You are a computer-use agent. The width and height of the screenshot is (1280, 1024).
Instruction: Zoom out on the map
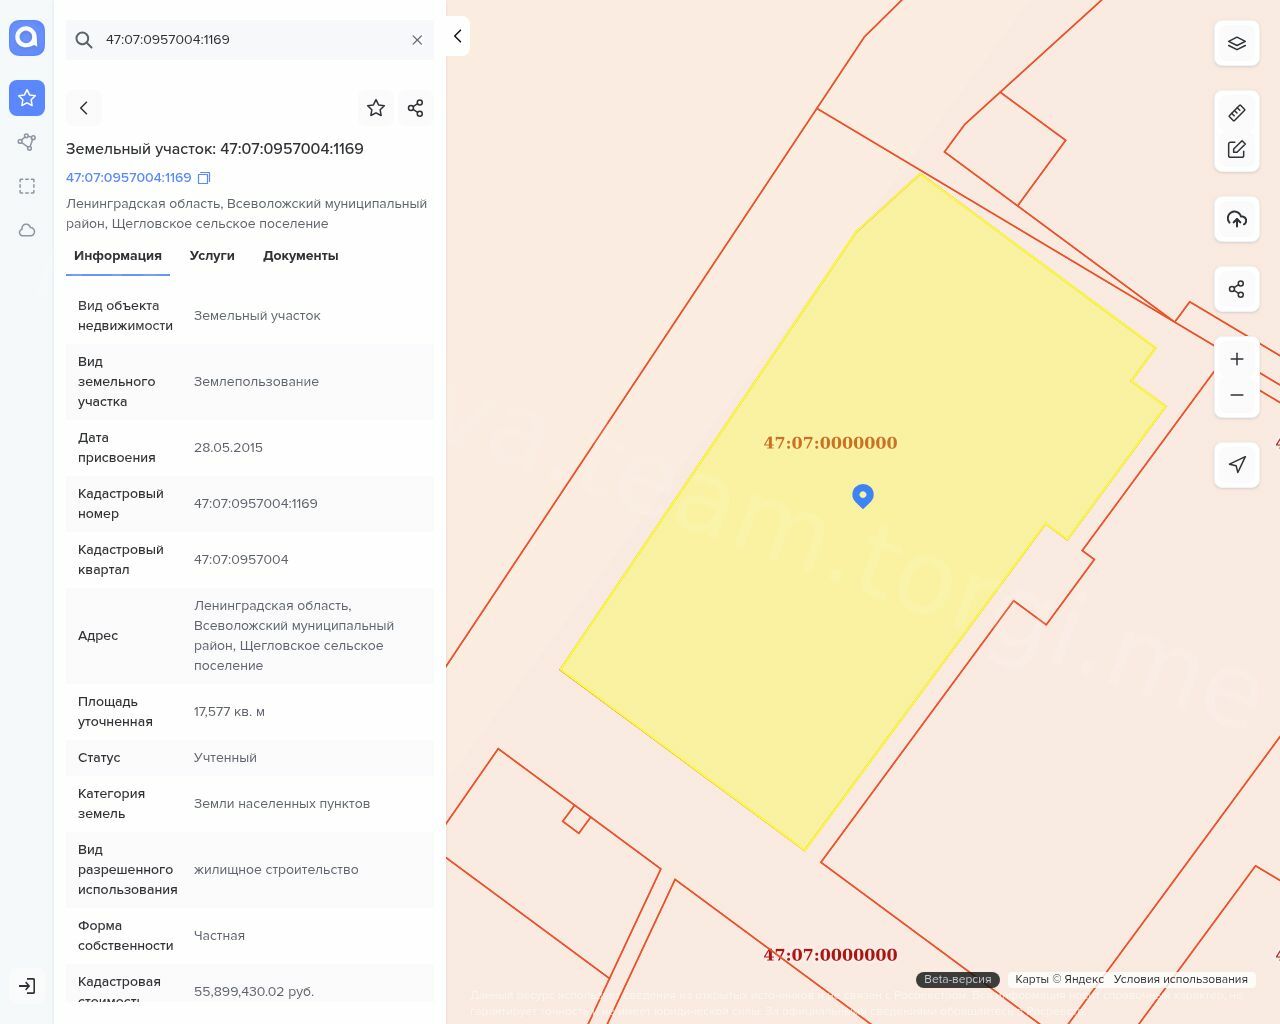click(1236, 395)
